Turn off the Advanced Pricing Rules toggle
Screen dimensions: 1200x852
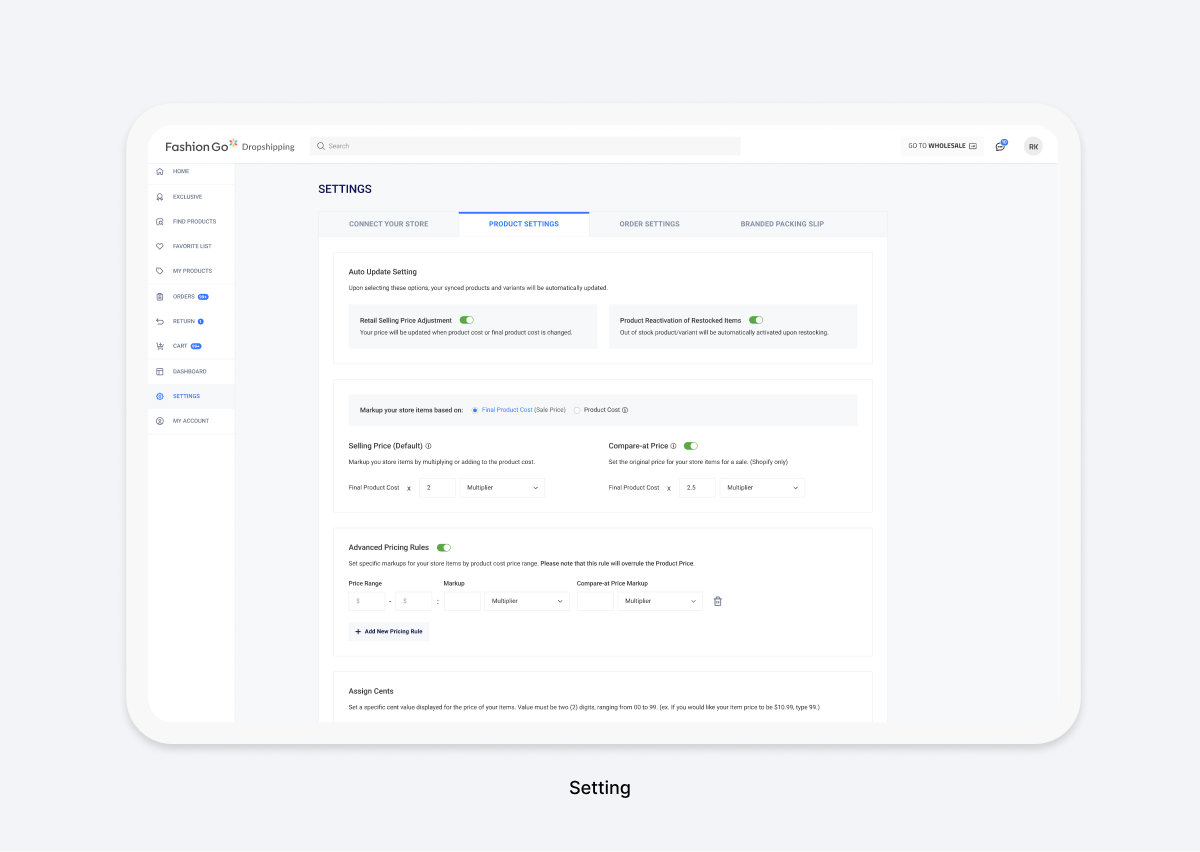coord(444,548)
